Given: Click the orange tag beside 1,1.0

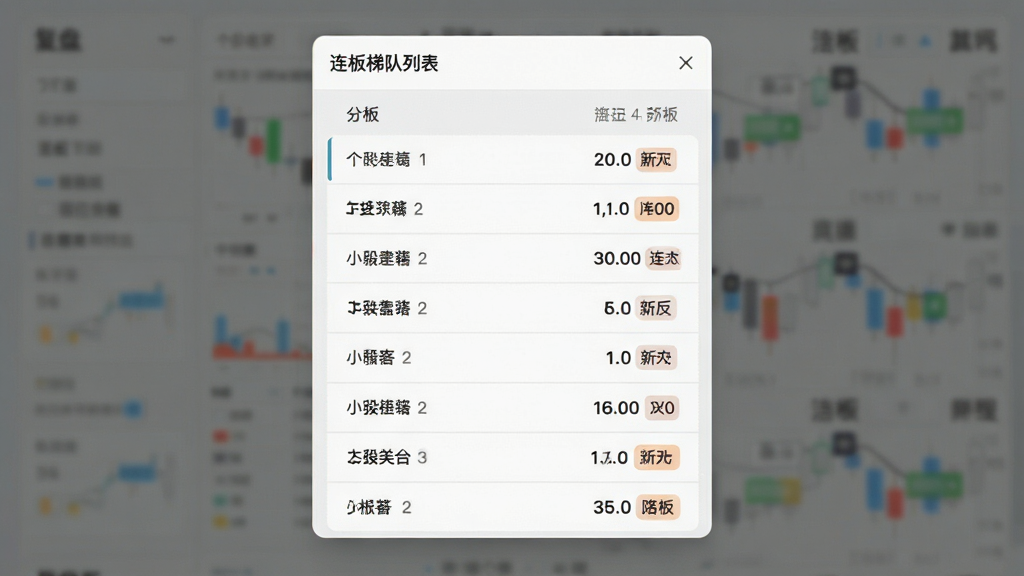Looking at the screenshot, I should tap(656, 209).
